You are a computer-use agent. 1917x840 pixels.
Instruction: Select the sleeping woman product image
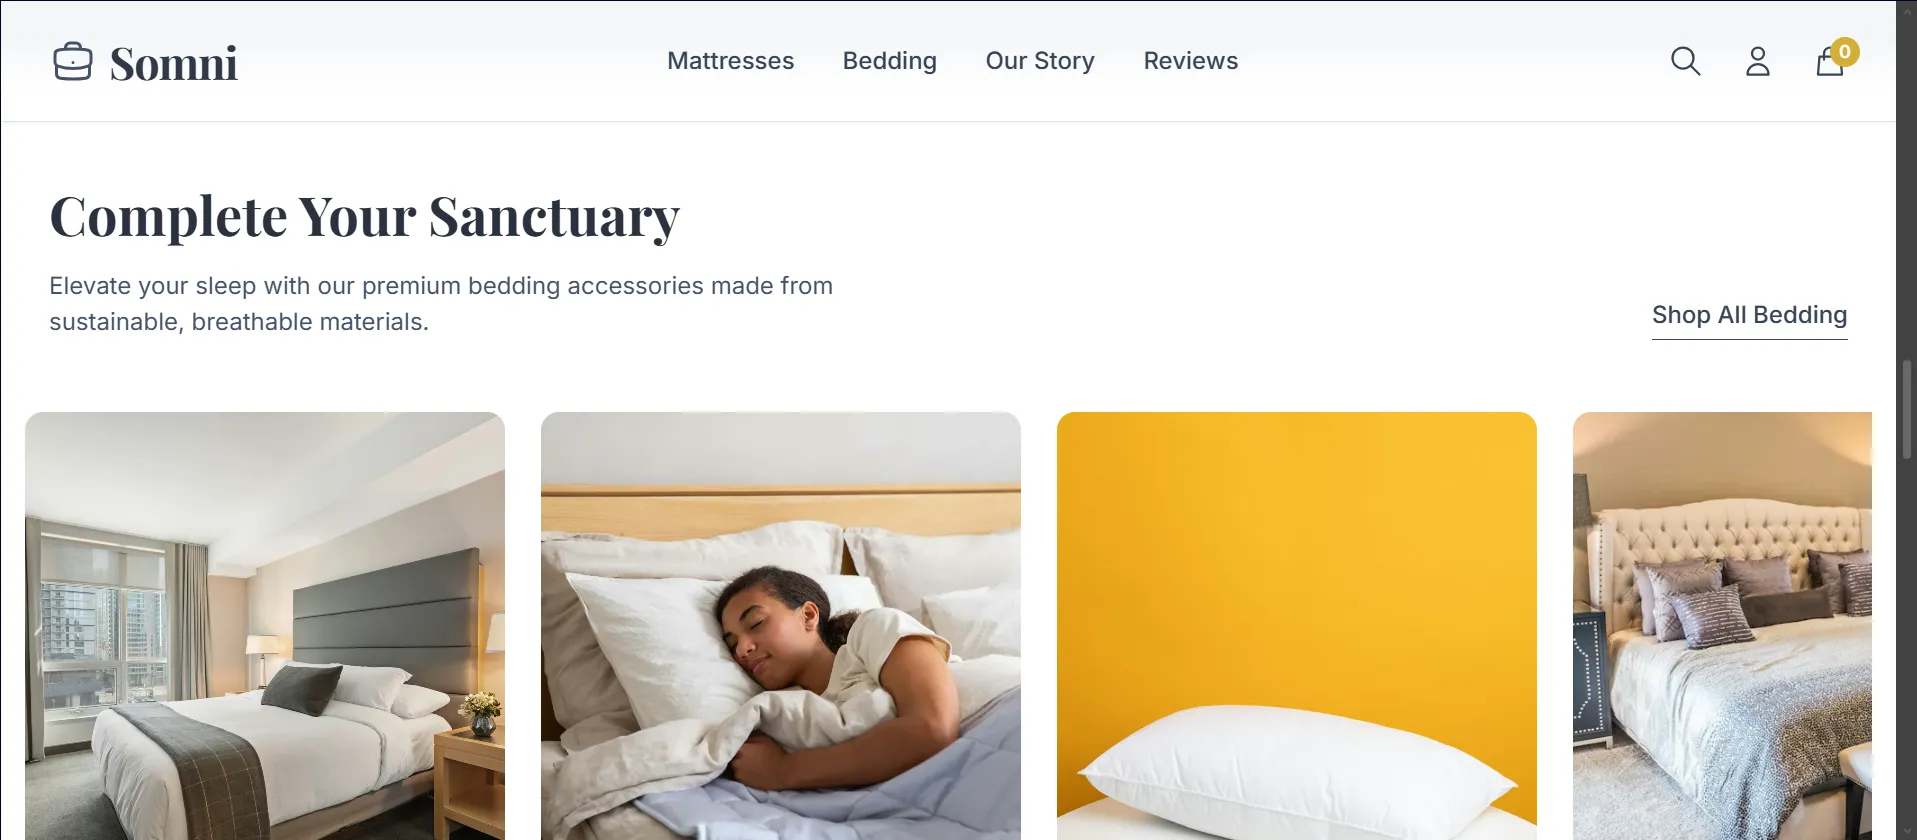tap(781, 626)
